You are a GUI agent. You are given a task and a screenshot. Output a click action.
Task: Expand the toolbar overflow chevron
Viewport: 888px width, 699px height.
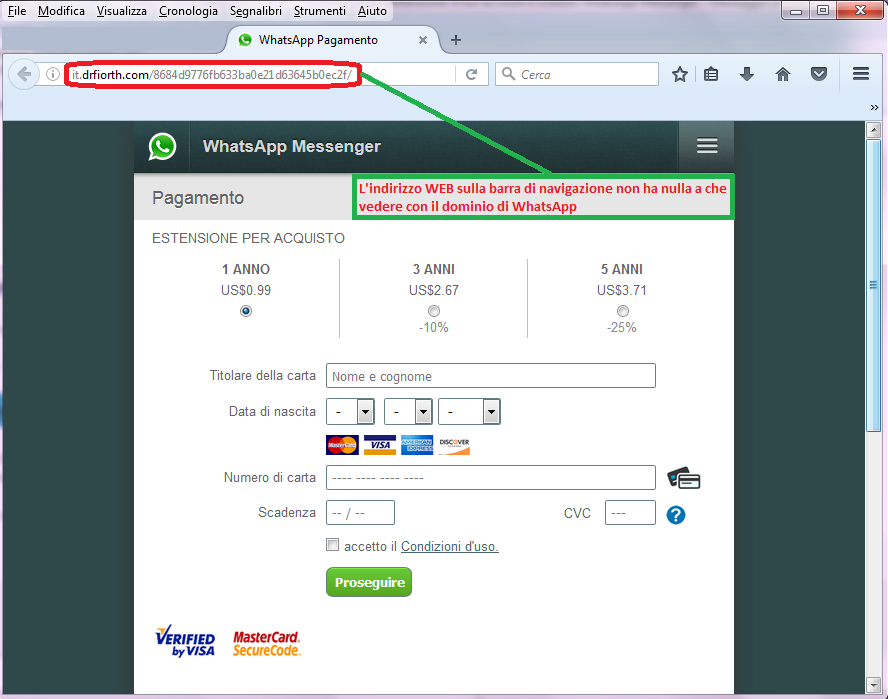click(x=874, y=108)
